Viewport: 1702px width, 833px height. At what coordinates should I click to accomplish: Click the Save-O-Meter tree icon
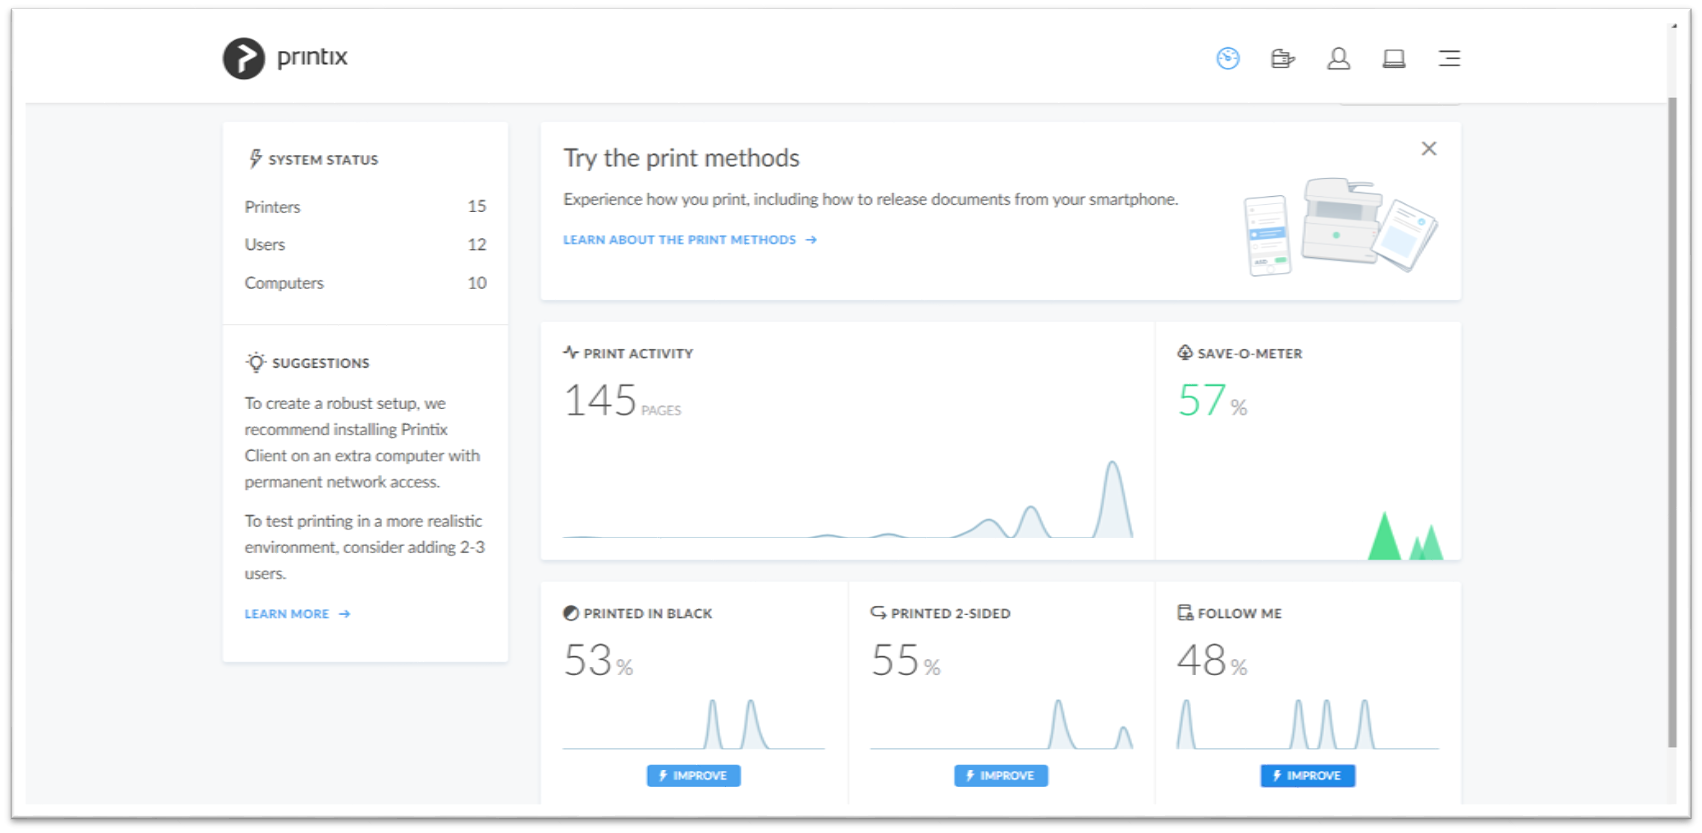(x=1185, y=352)
